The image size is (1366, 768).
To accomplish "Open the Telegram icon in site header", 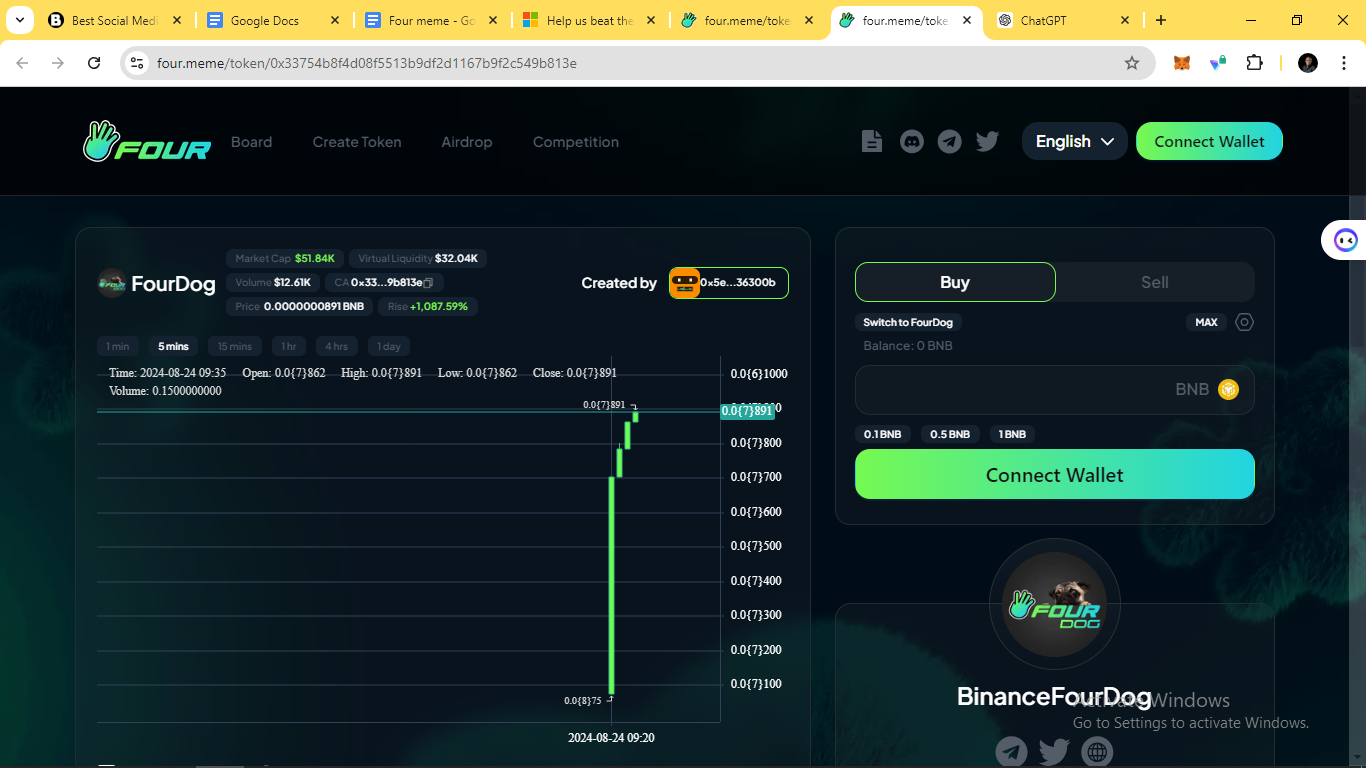I will click(x=950, y=142).
